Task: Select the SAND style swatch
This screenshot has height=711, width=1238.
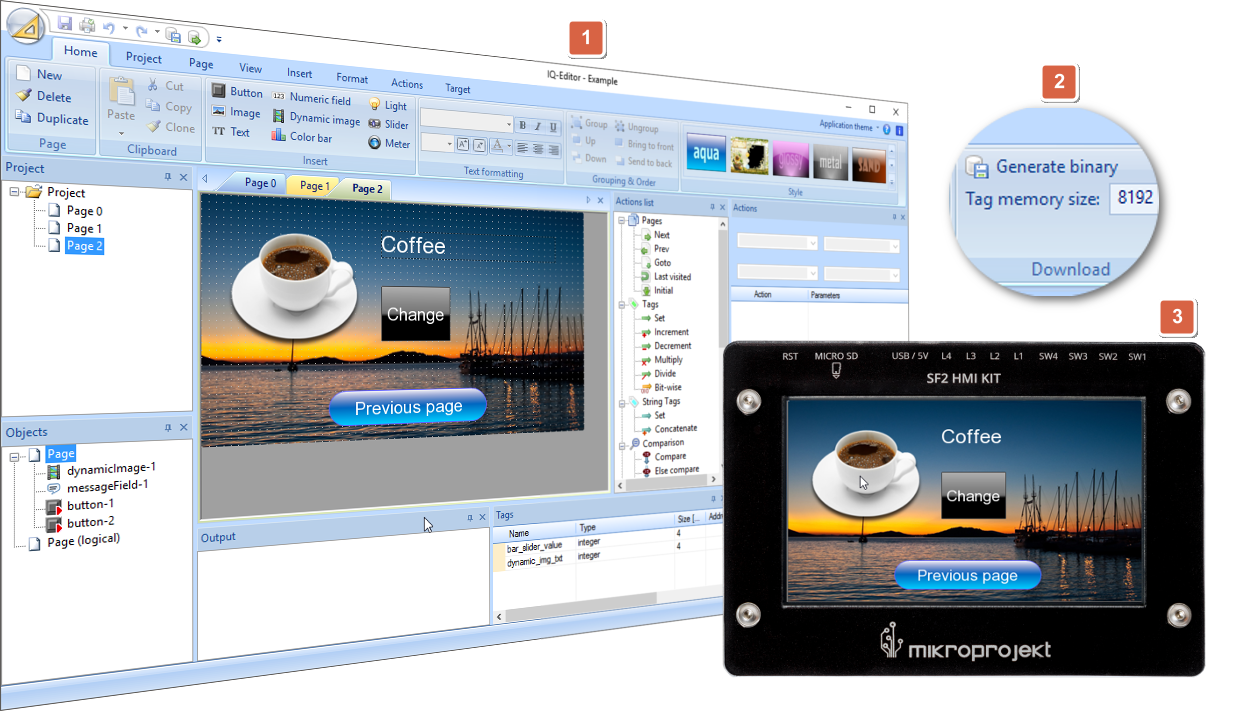Action: (868, 164)
